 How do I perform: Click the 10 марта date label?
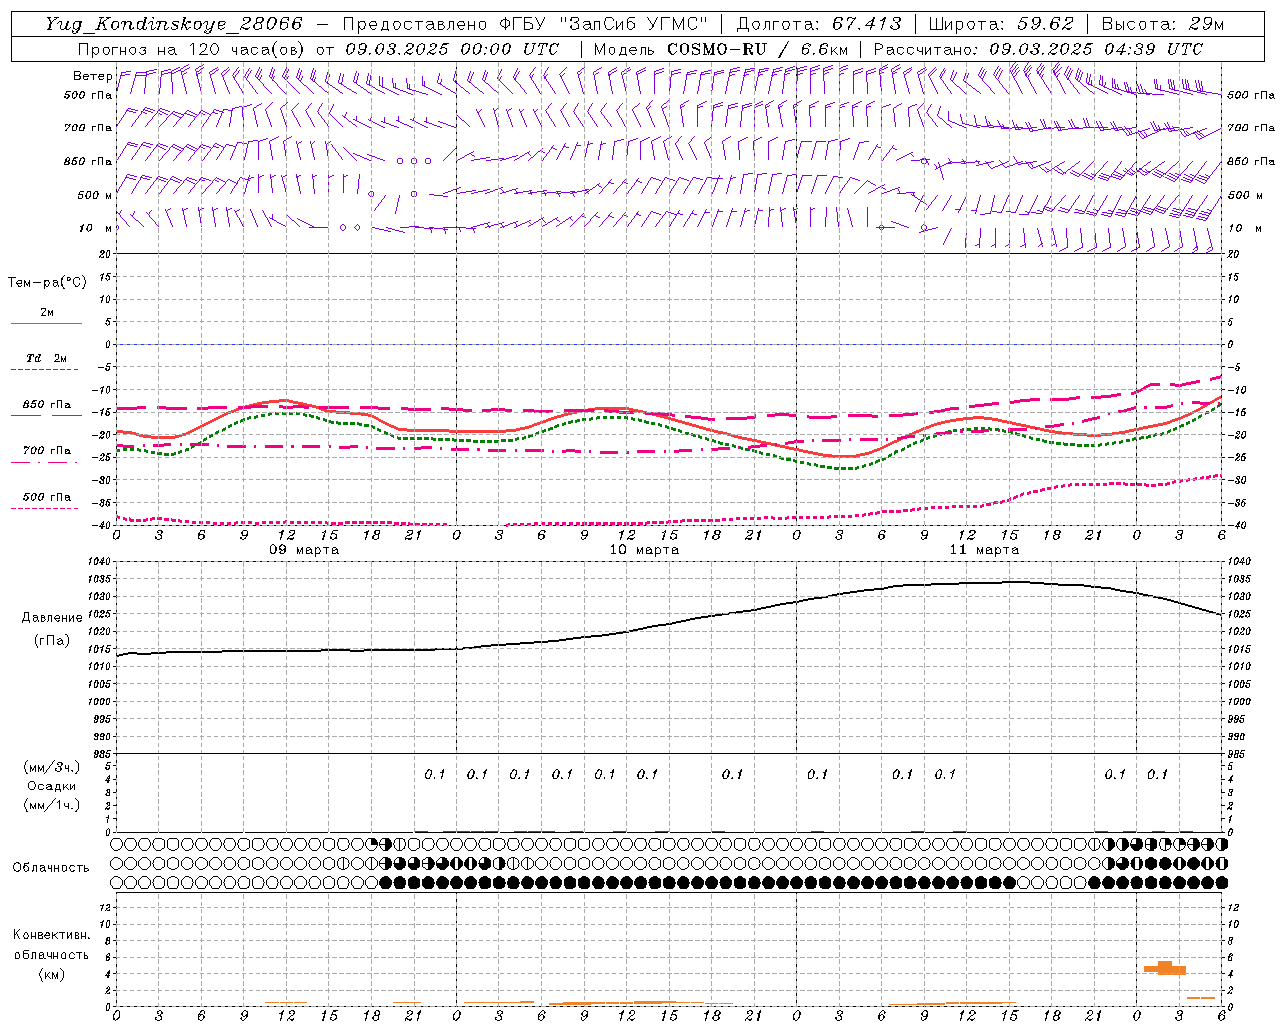pyautogui.click(x=644, y=550)
